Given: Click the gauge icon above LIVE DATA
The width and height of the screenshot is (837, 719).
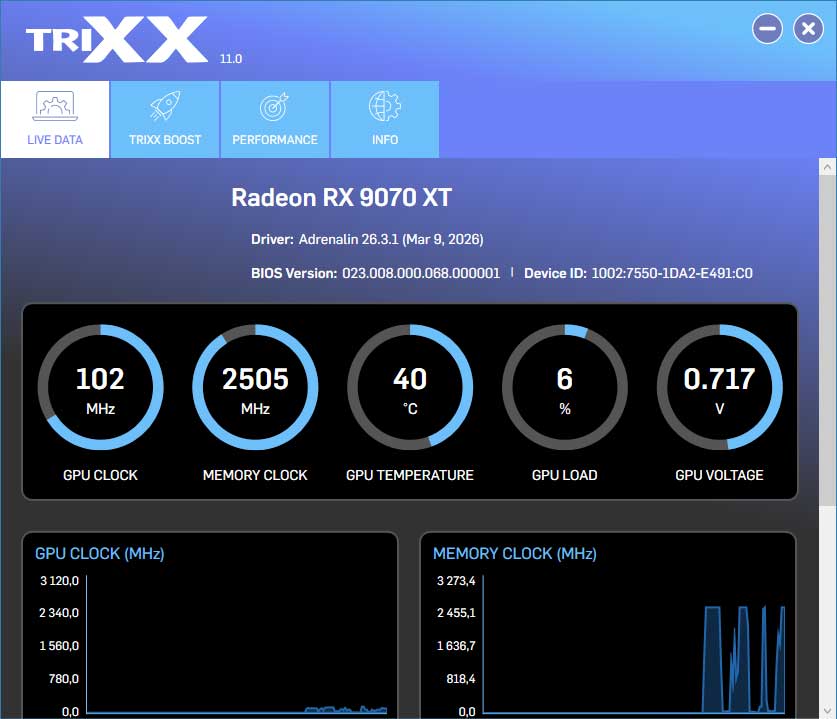Looking at the screenshot, I should tap(55, 105).
